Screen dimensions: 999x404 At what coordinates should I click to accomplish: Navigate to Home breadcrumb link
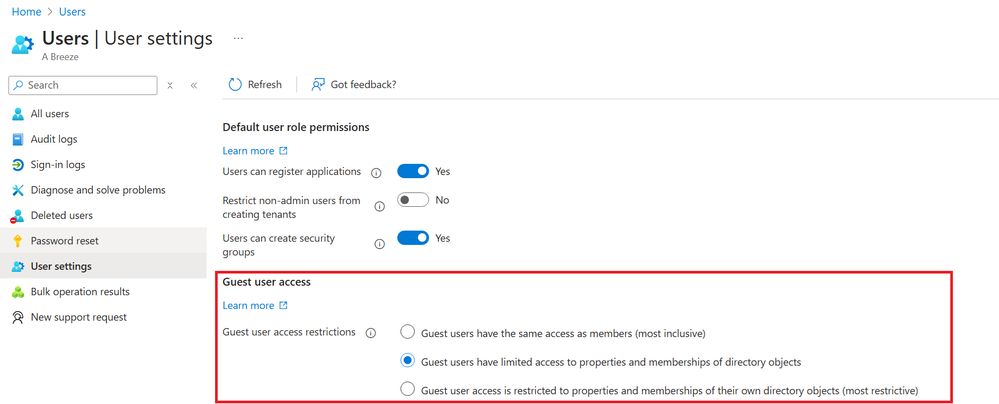[26, 12]
